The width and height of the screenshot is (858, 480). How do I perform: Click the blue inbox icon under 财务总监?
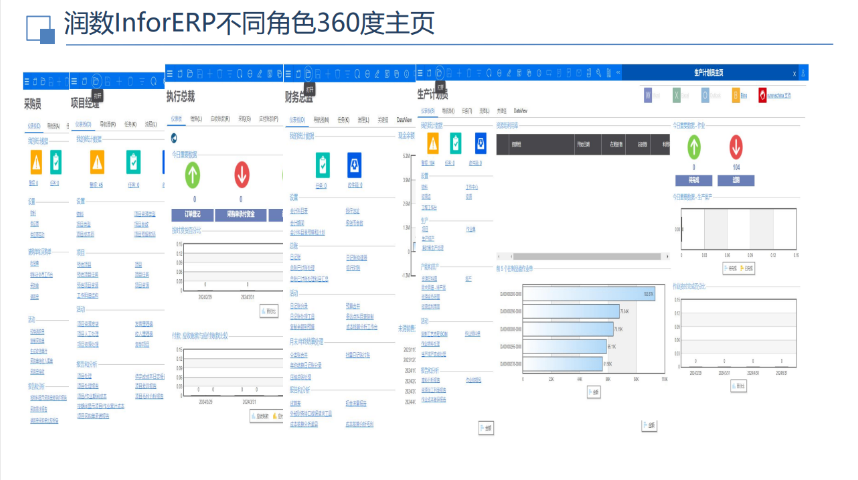(354, 162)
